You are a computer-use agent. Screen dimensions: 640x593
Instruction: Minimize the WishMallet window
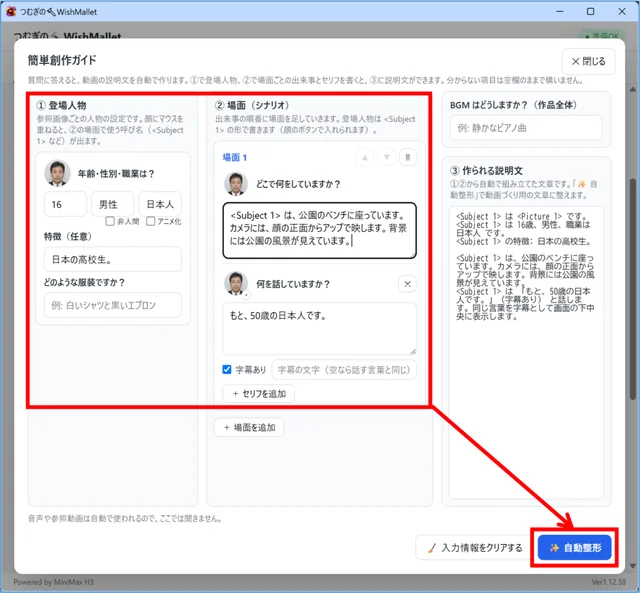pyautogui.click(x=560, y=11)
